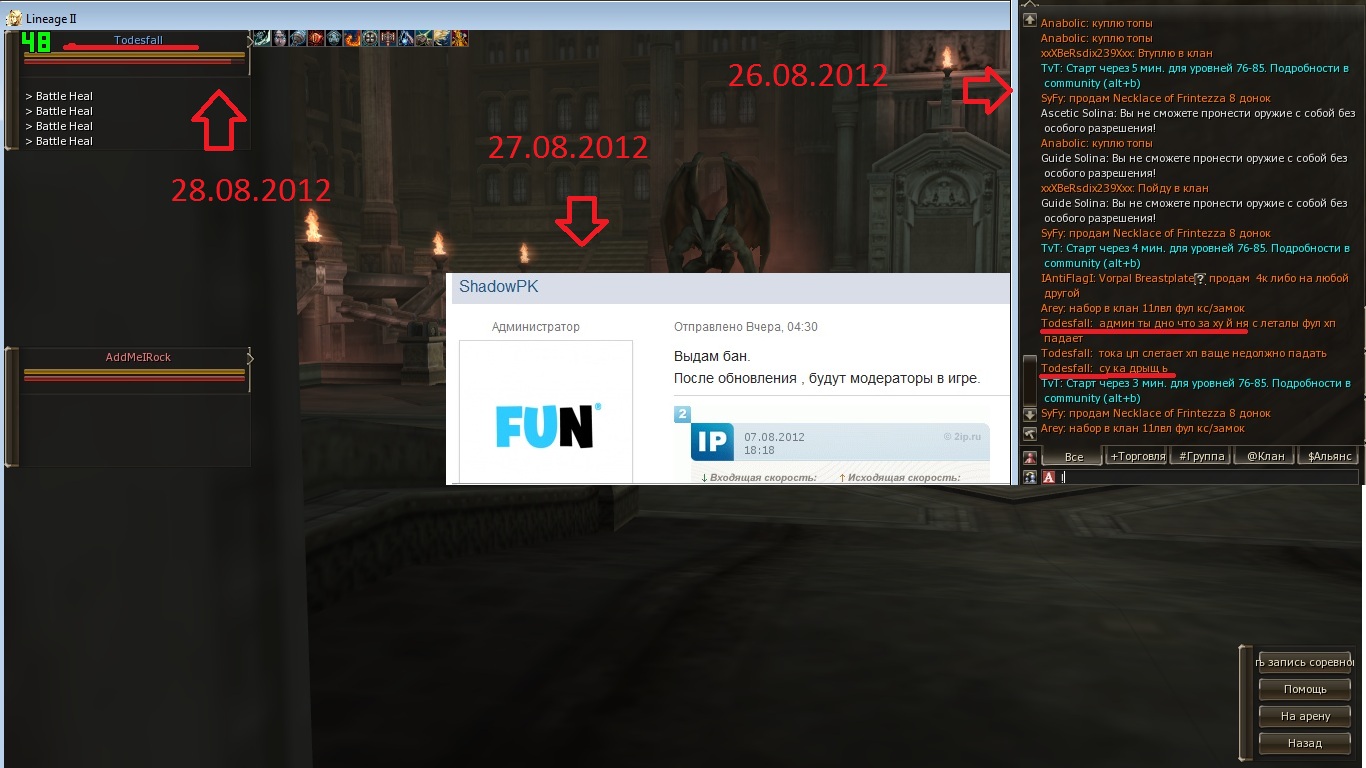Viewport: 1366px width, 768px height.
Task: Click the 'Администратор' label in forum post
Action: (x=536, y=327)
